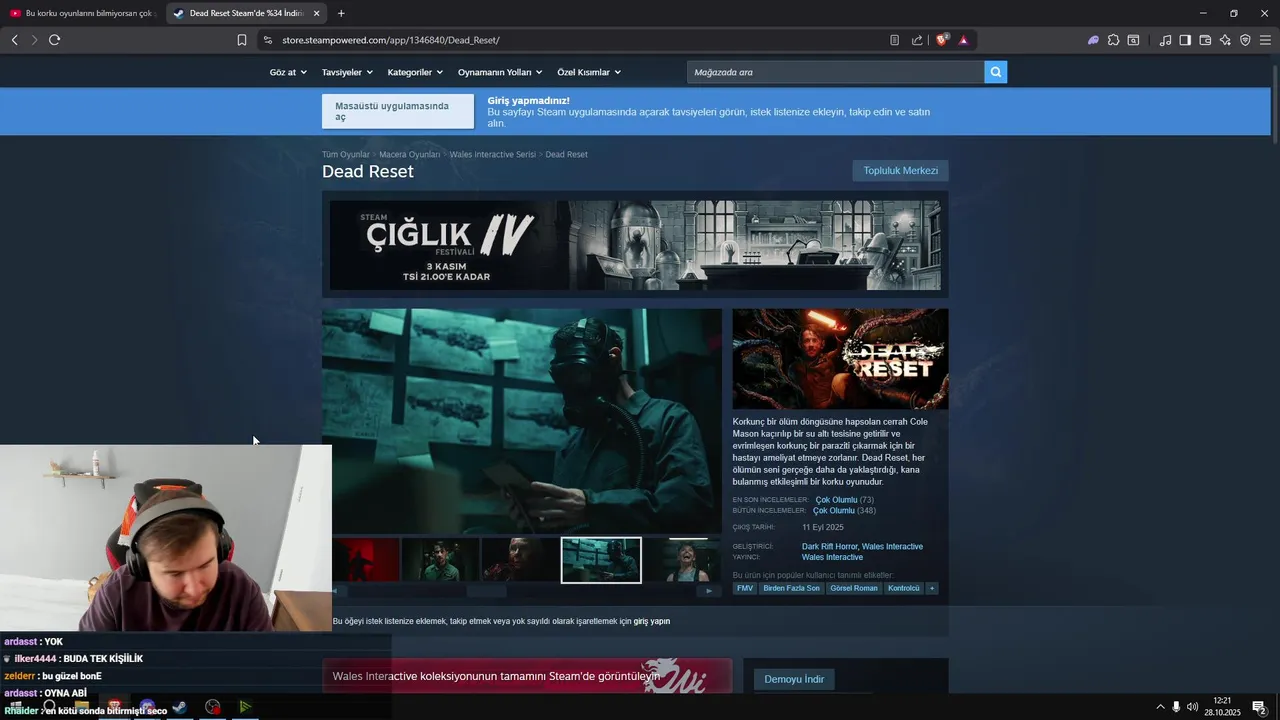Image resolution: width=1280 pixels, height=720 pixels.
Task: Open the Dead Reset breadcrumb link
Action: (x=566, y=155)
